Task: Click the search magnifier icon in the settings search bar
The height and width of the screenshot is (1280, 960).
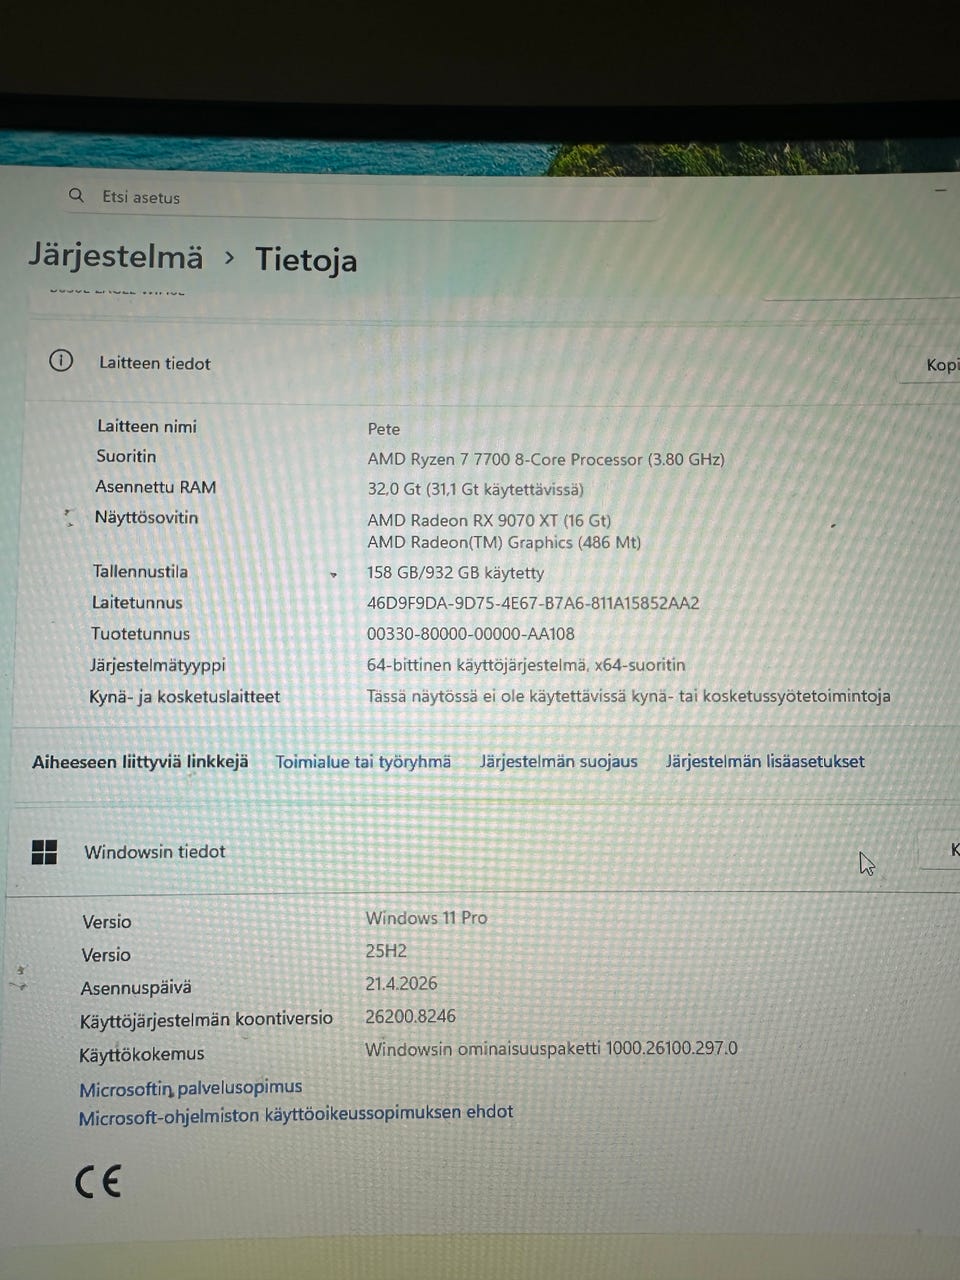Action: pyautogui.click(x=76, y=195)
